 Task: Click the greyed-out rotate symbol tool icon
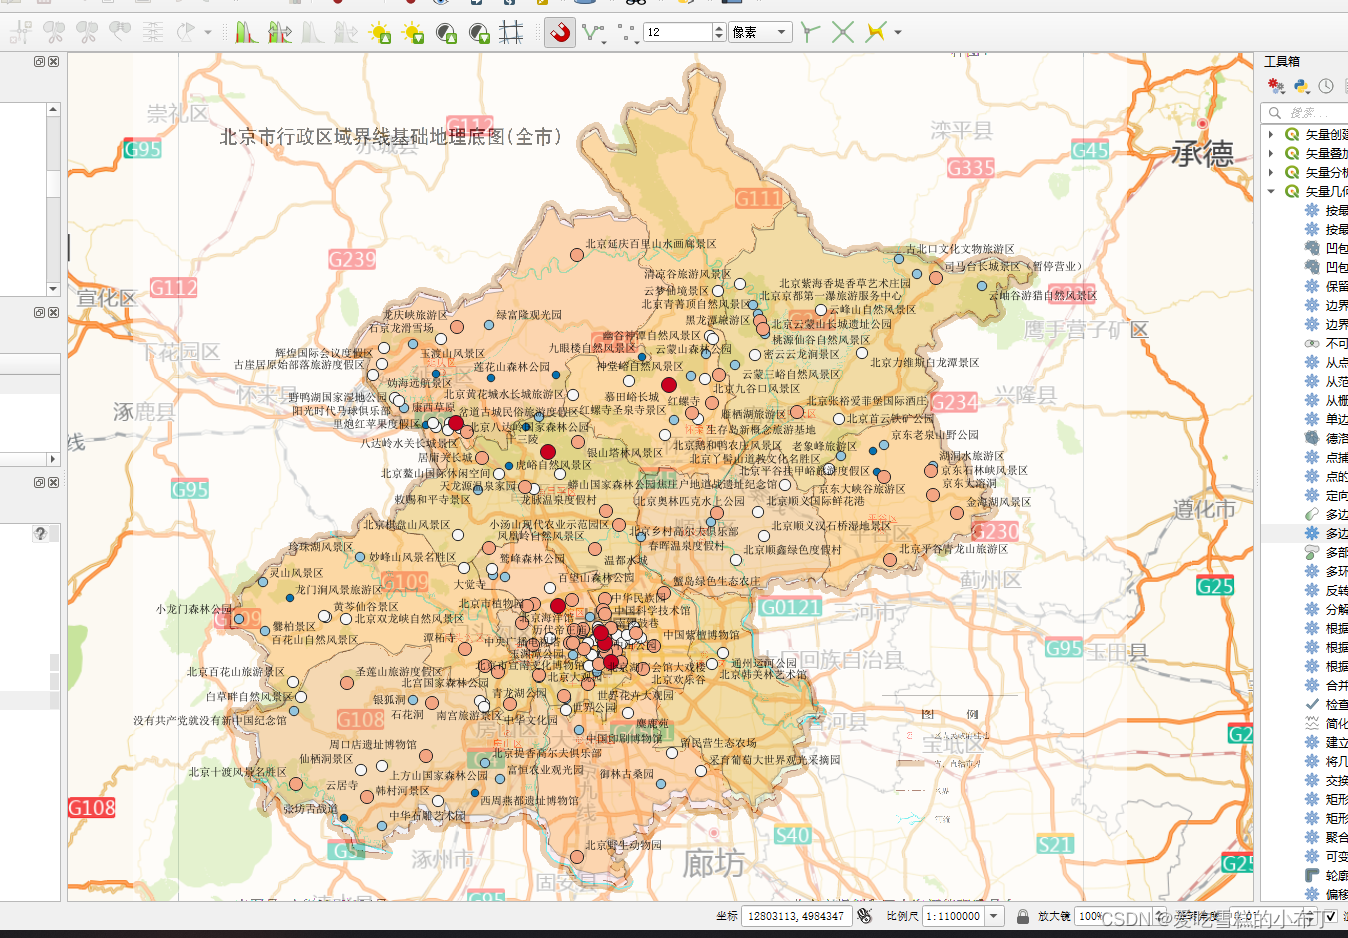(186, 33)
